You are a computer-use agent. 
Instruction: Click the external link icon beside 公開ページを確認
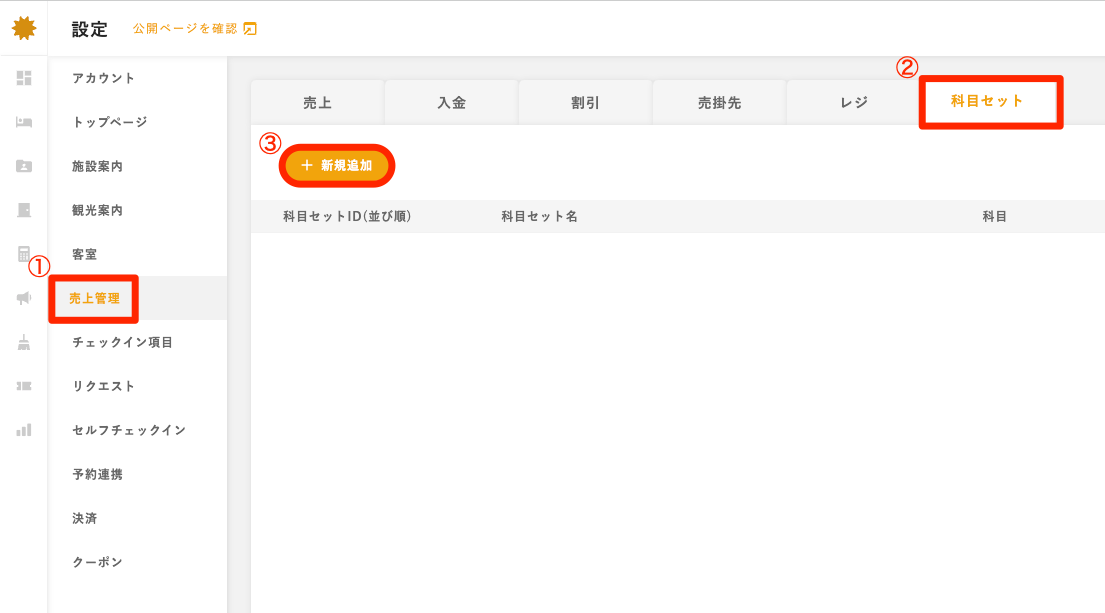pyautogui.click(x=250, y=29)
